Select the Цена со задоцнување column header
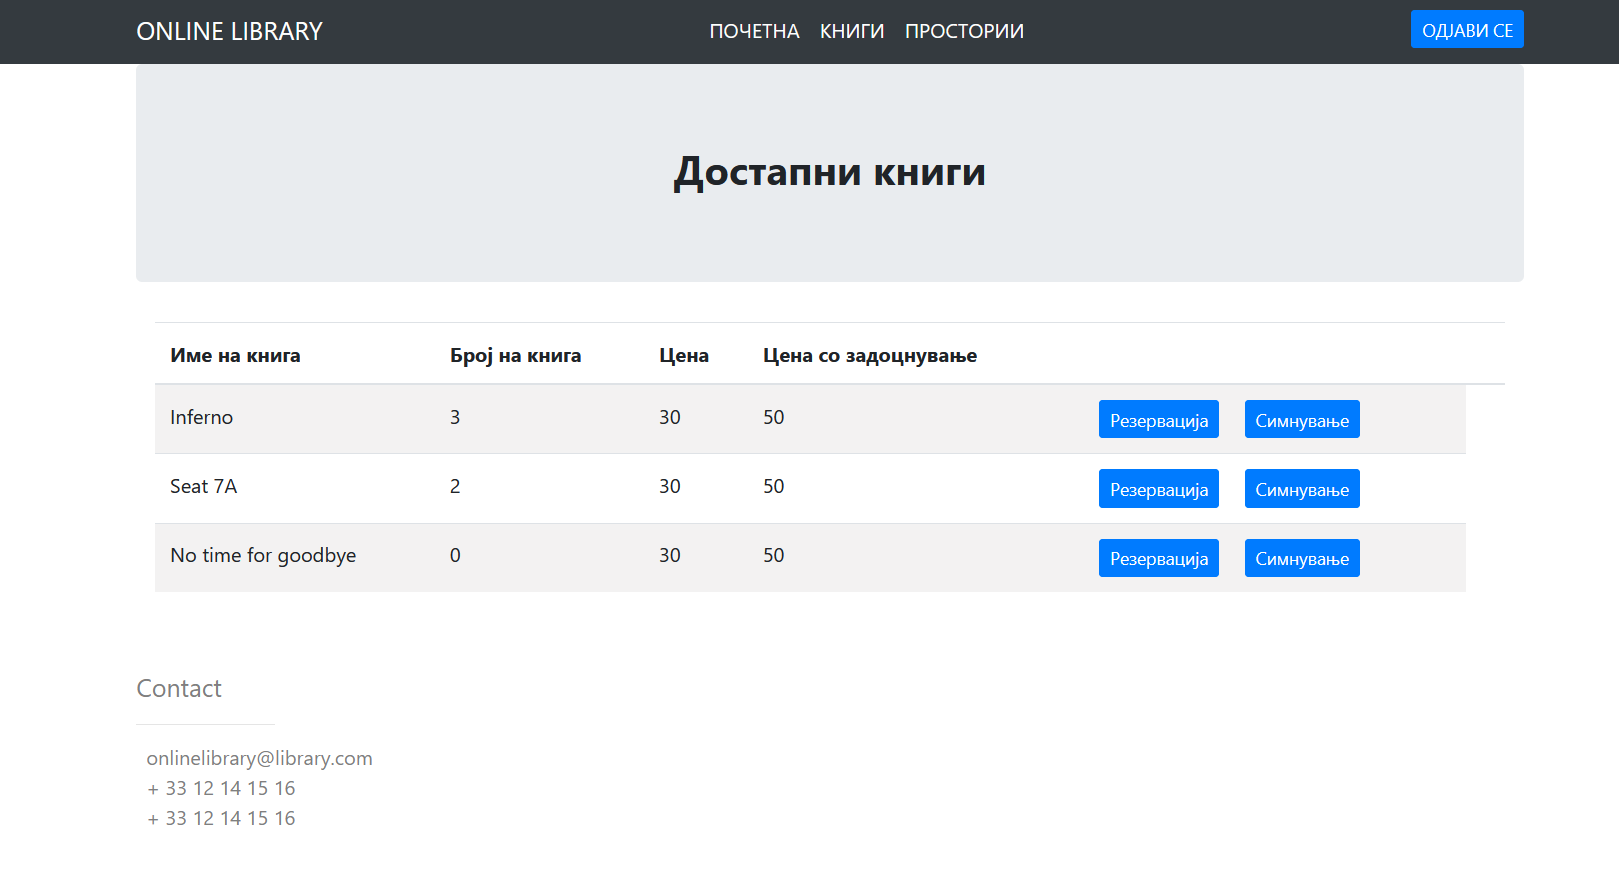This screenshot has height=886, width=1619. (869, 356)
